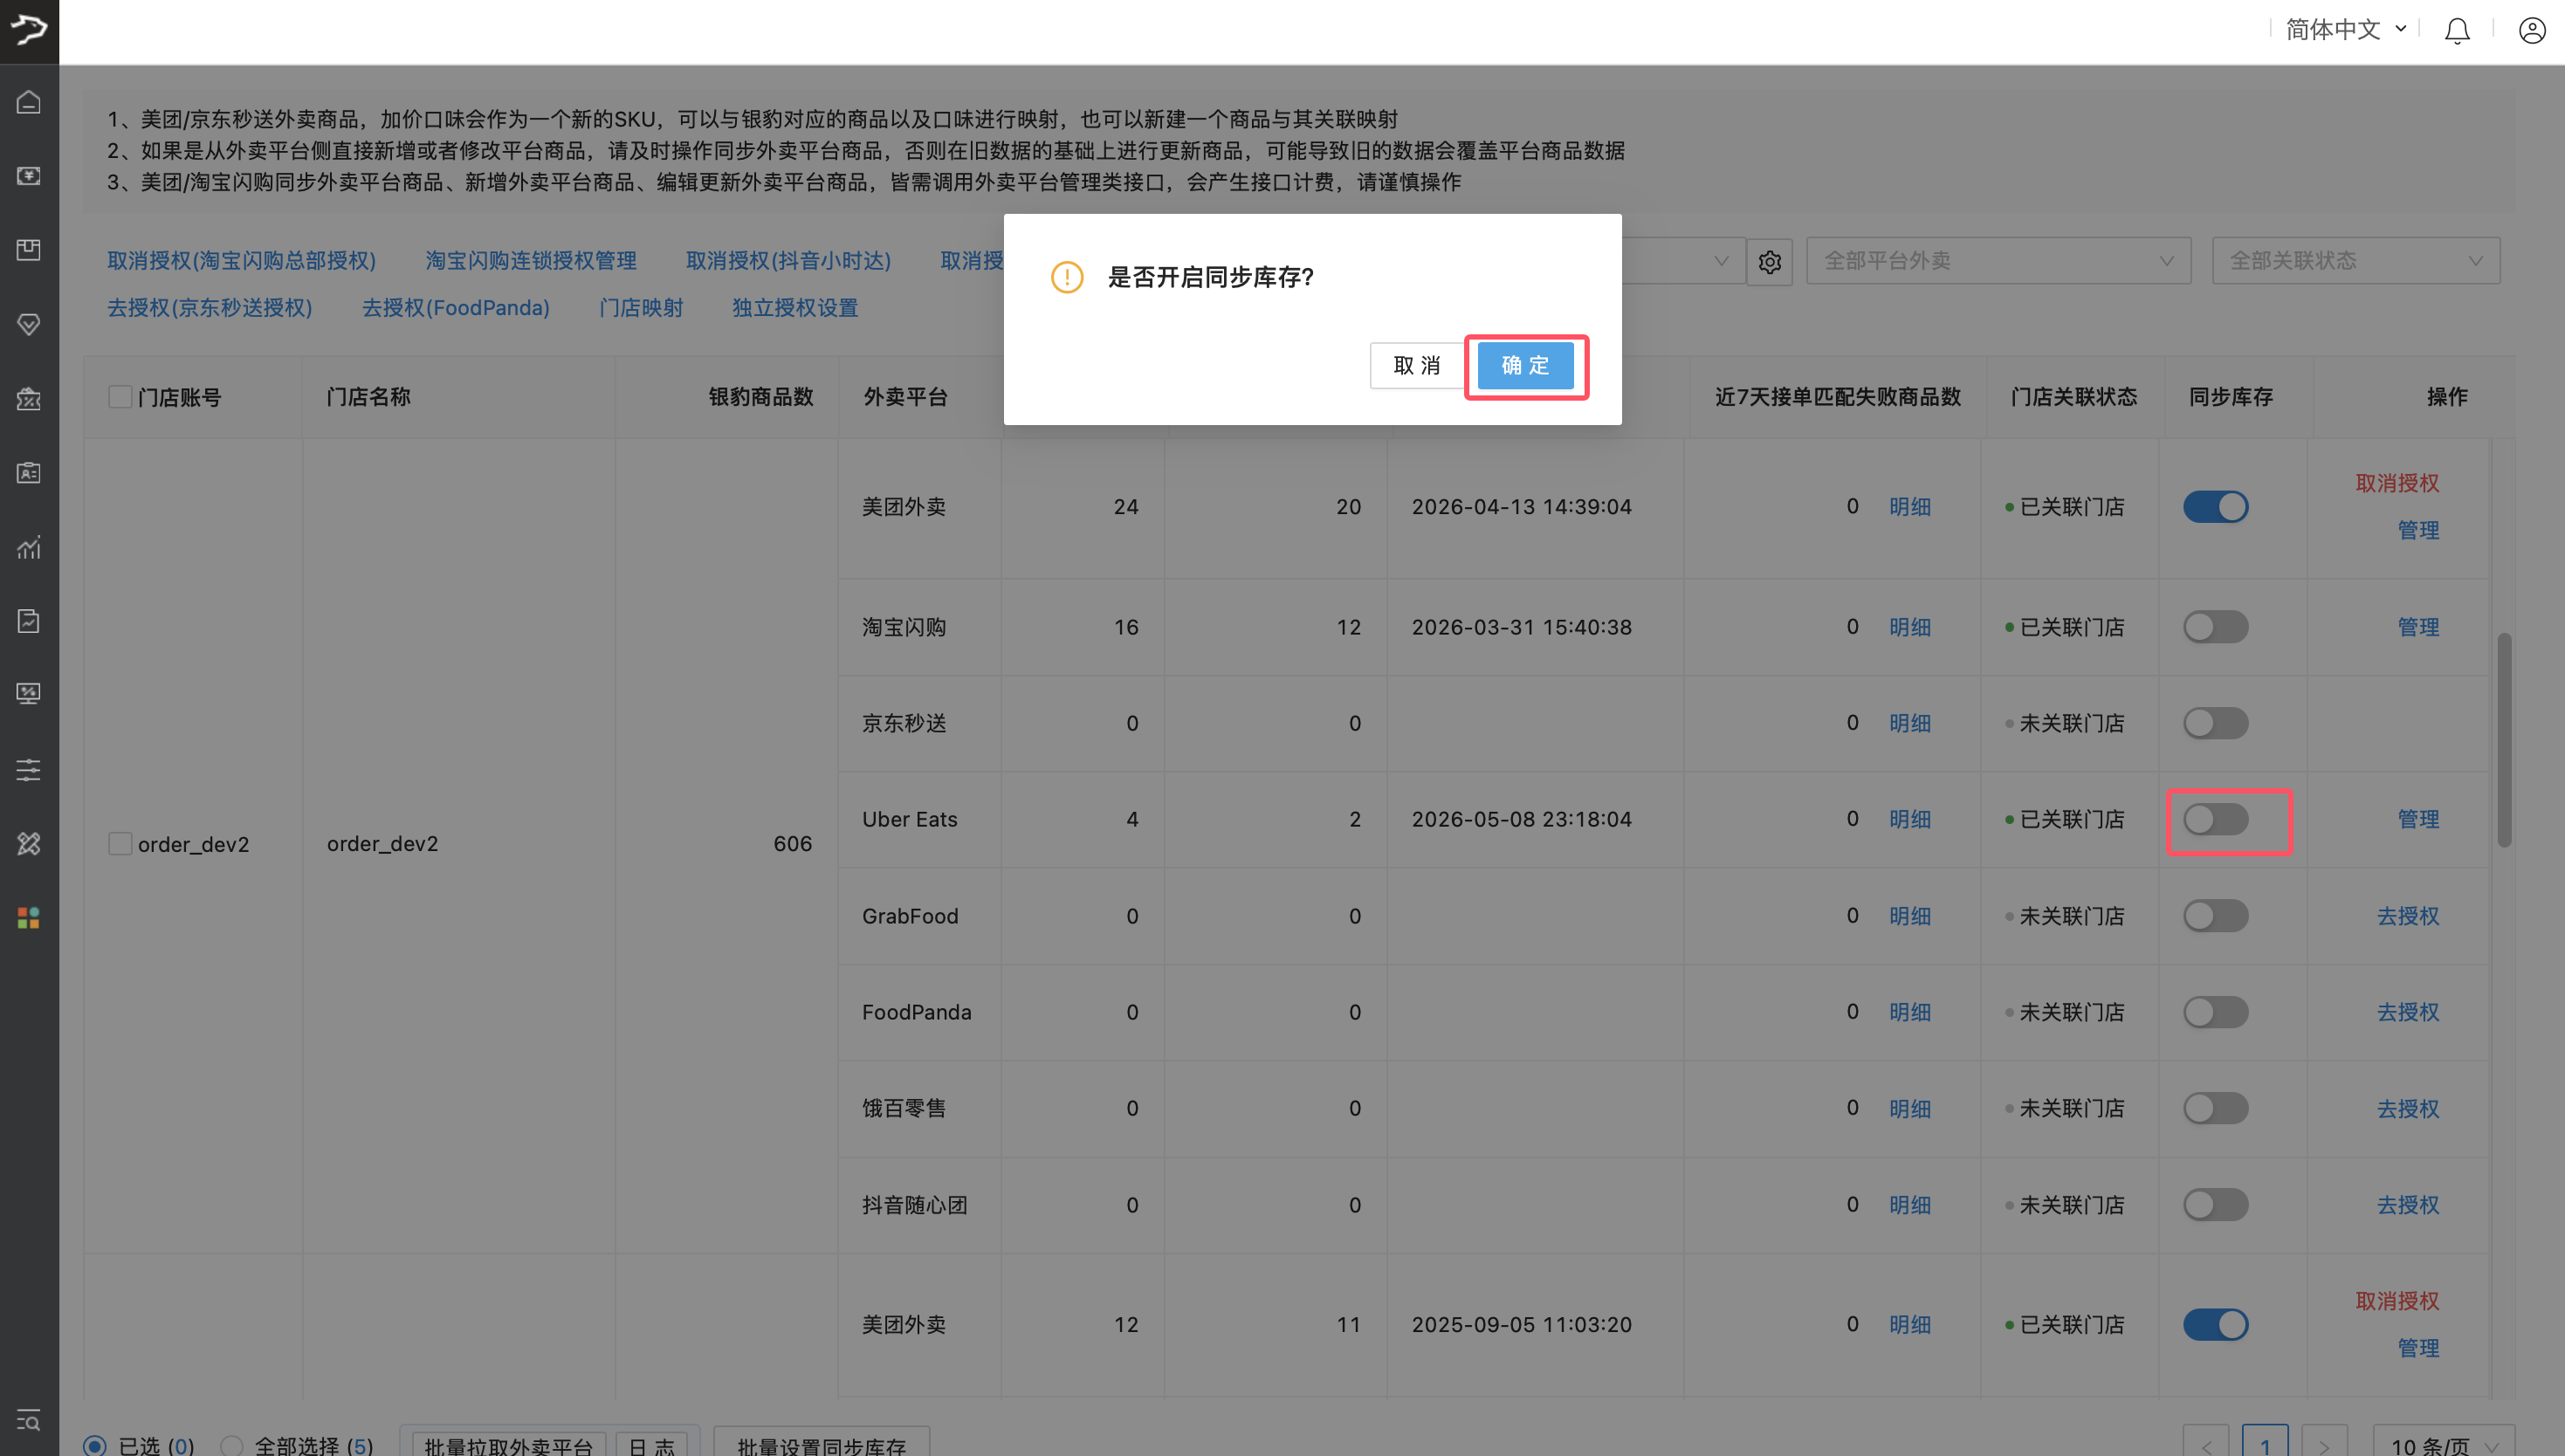2565x1456 pixels.
Task: Open the partially hidden dropdown left of gear
Action: point(1684,261)
